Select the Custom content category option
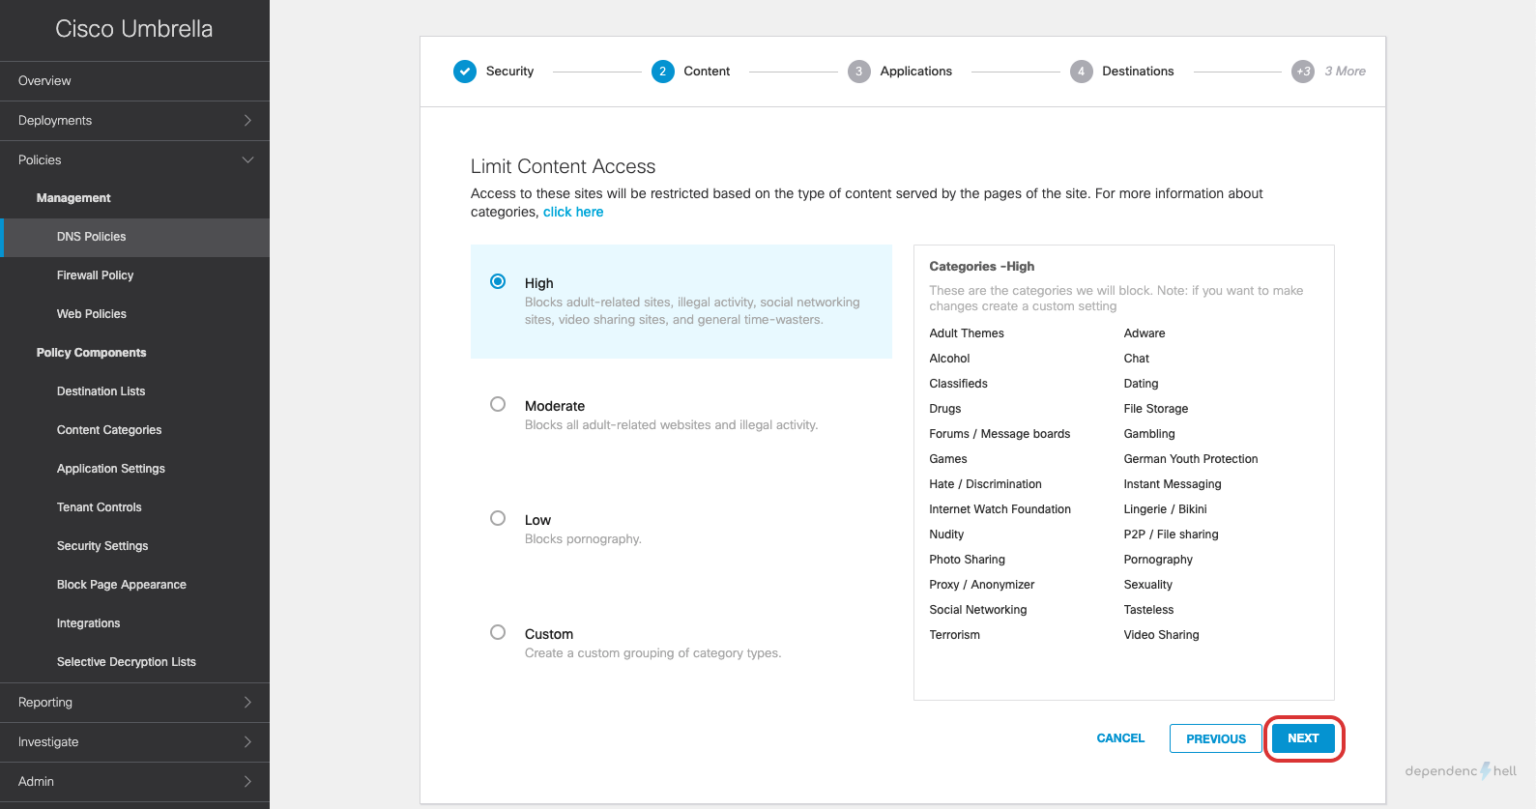This screenshot has width=1536, height=809. pos(498,632)
